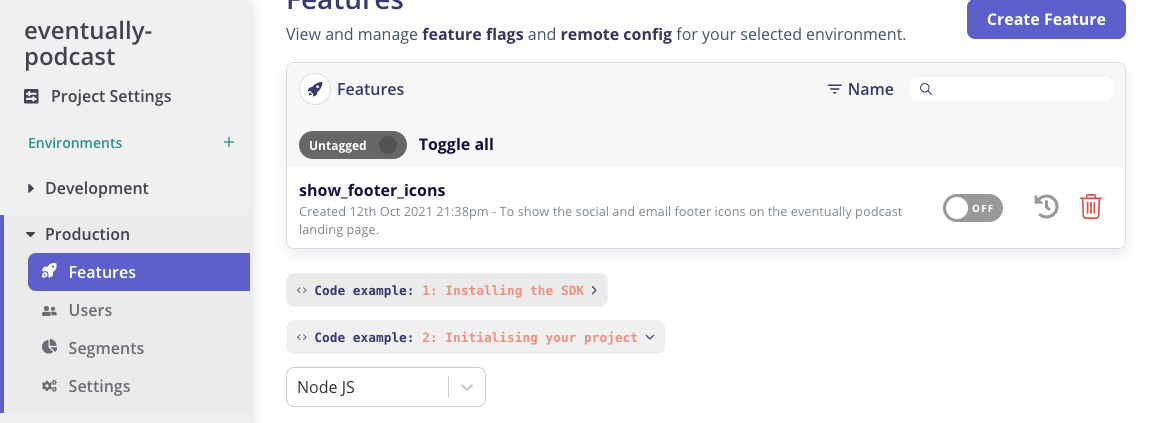The width and height of the screenshot is (1153, 423).
Task: Add an environment with the plus icon
Action: click(x=229, y=143)
